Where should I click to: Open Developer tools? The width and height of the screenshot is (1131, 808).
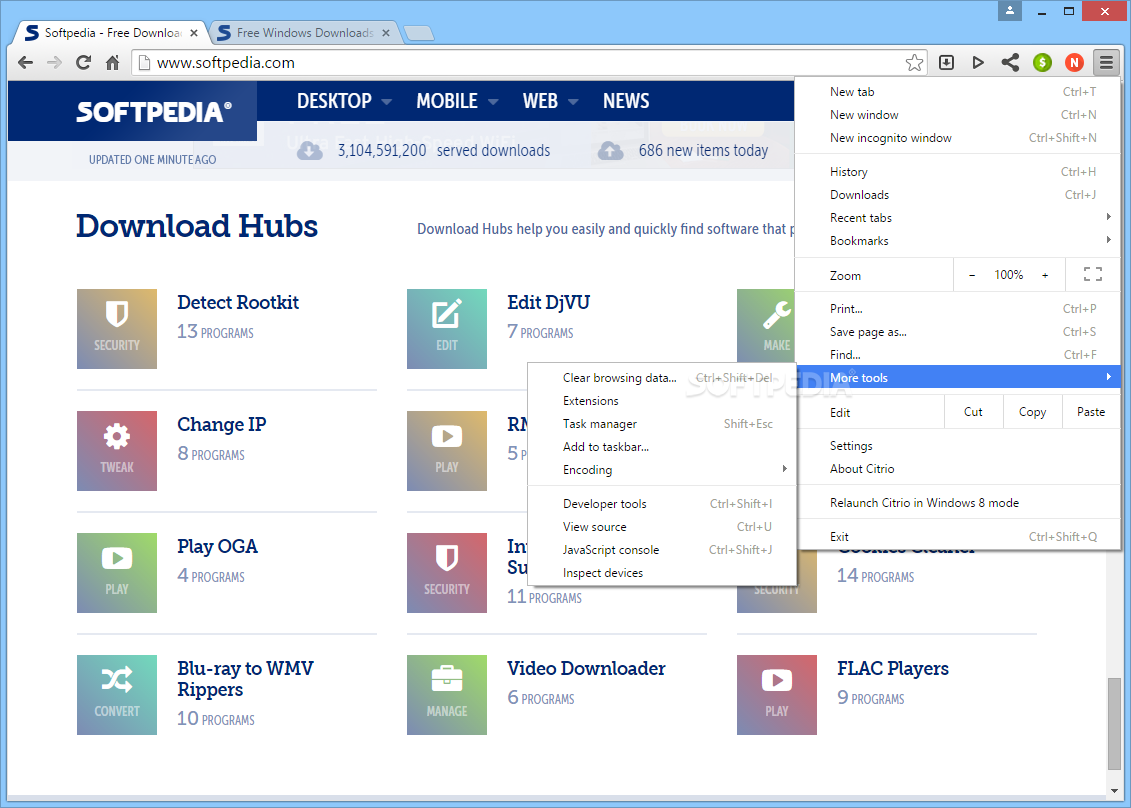tap(662, 504)
